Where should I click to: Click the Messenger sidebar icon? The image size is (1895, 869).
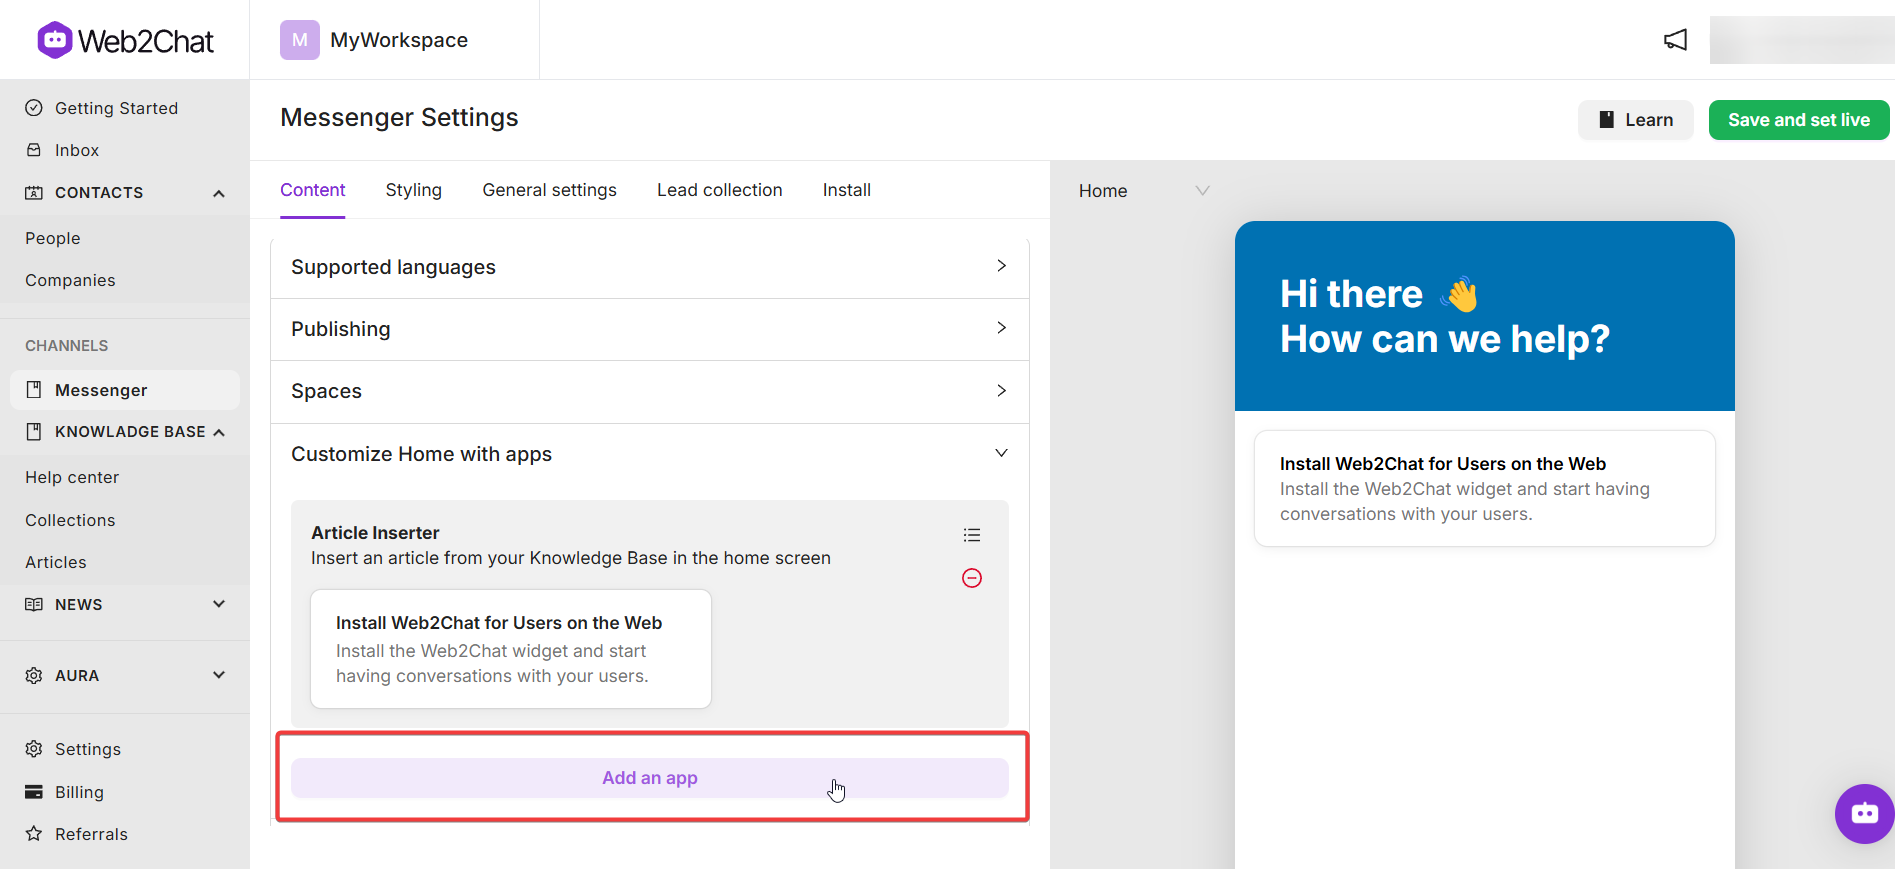coord(34,390)
